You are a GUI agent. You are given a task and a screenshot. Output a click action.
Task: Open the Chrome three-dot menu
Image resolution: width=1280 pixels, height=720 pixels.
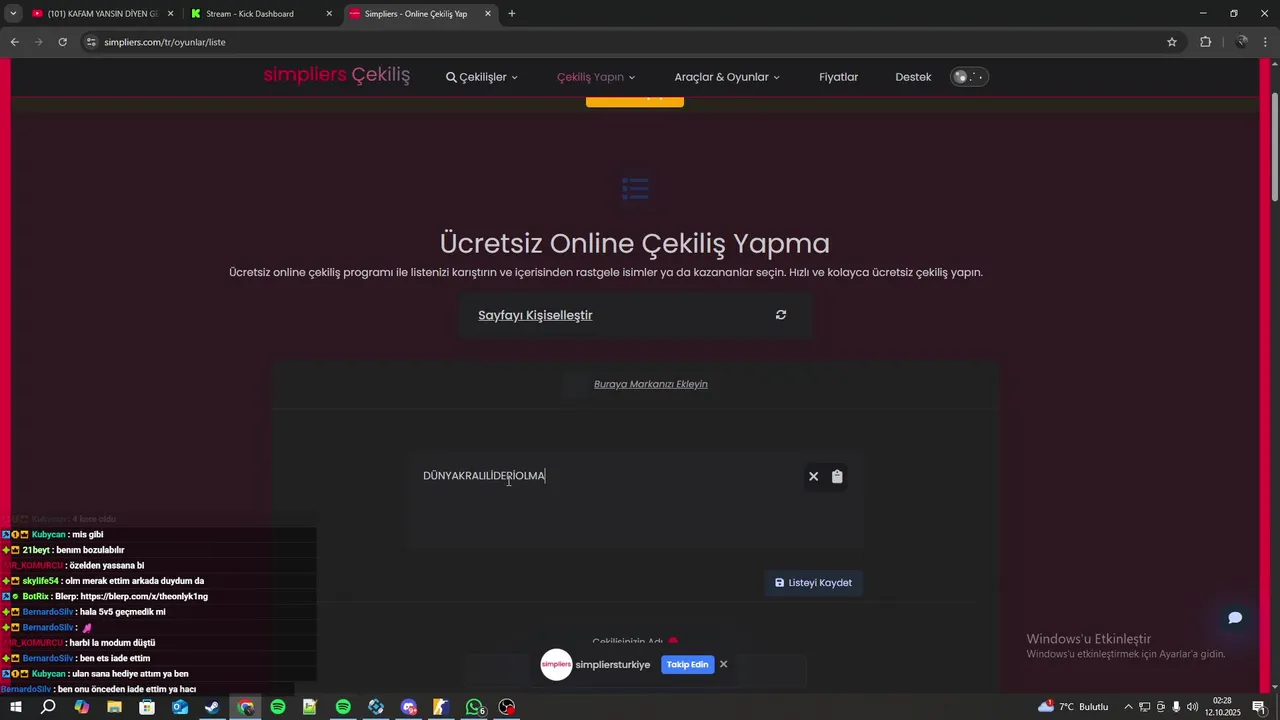1267,42
